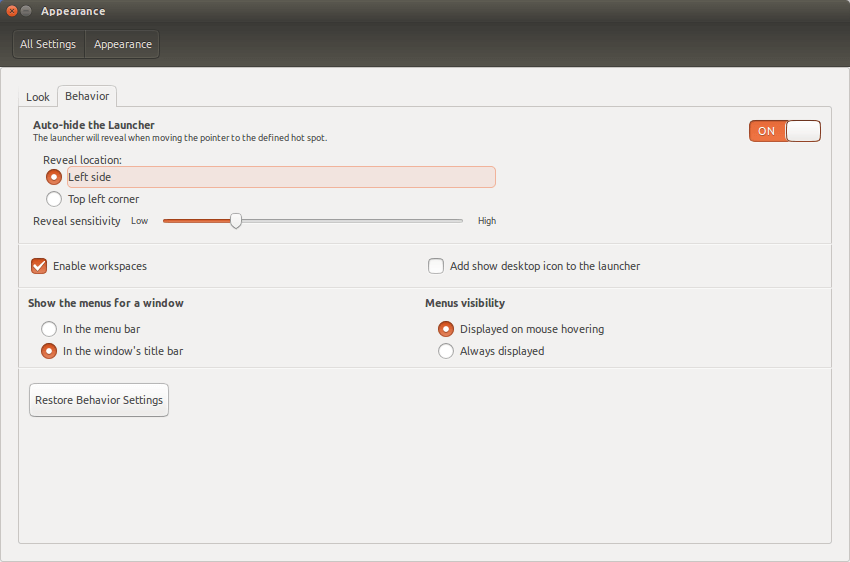Click Restore Behavior Settings button
The height and width of the screenshot is (562, 850).
point(99,400)
